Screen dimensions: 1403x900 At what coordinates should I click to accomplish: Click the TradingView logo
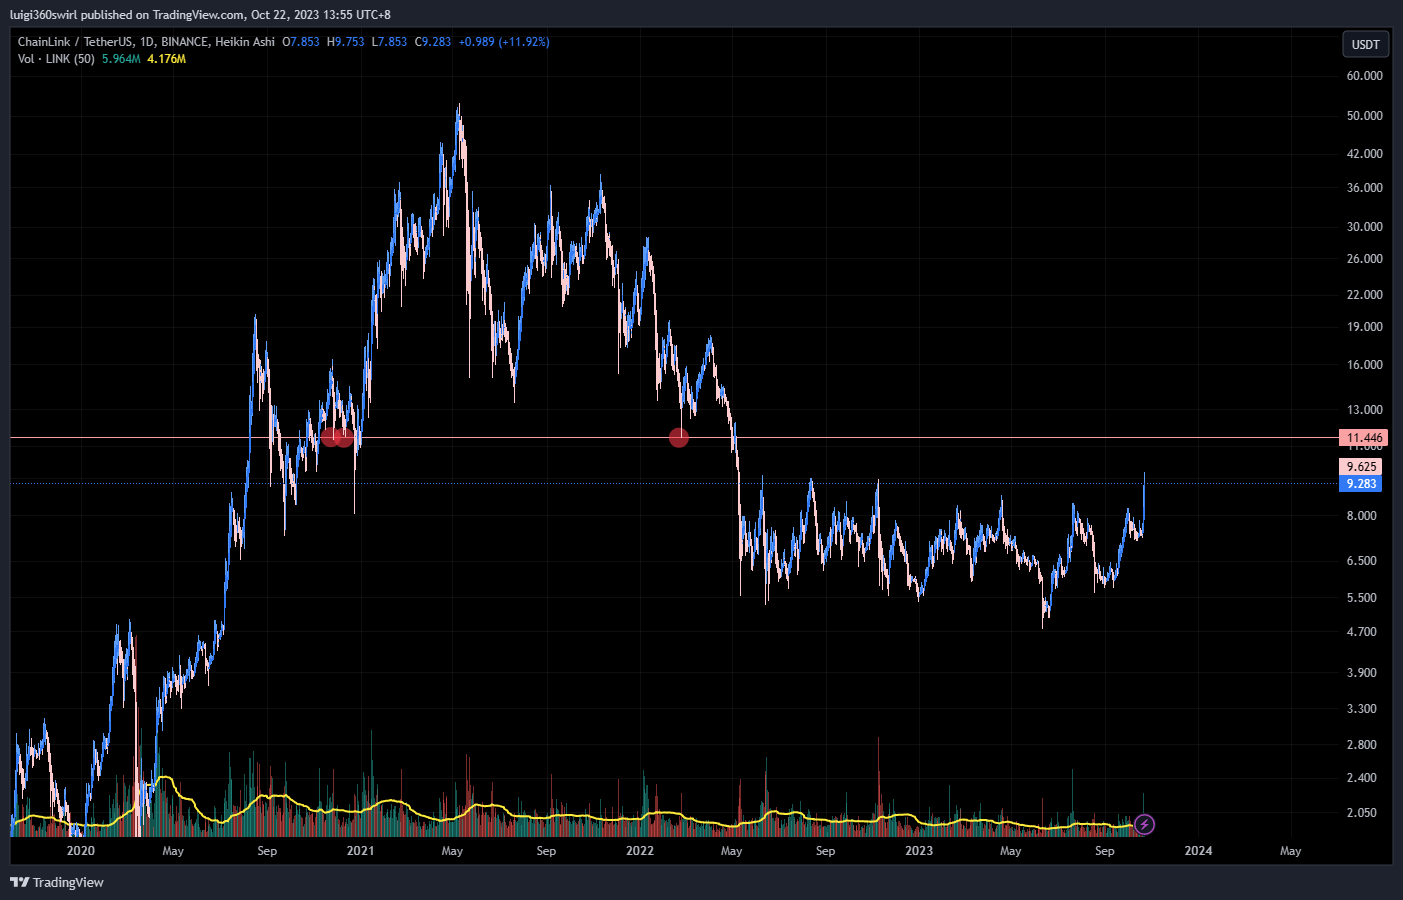click(x=57, y=882)
